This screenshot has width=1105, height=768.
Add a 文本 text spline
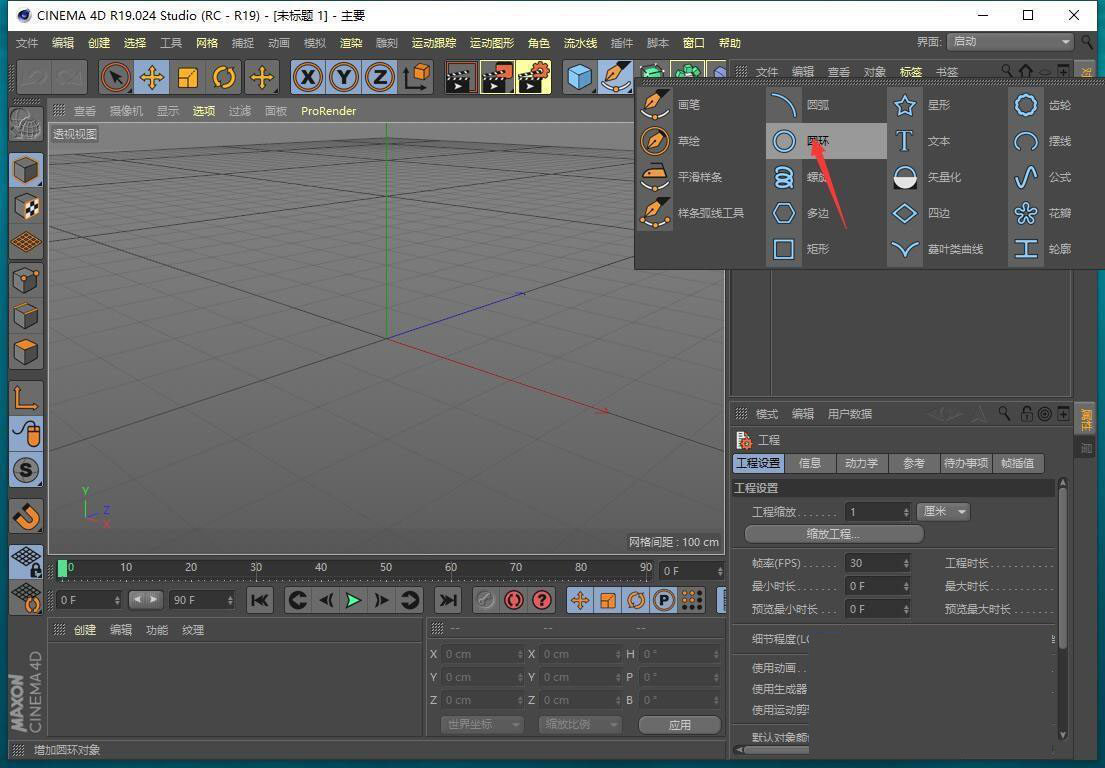tap(947, 141)
